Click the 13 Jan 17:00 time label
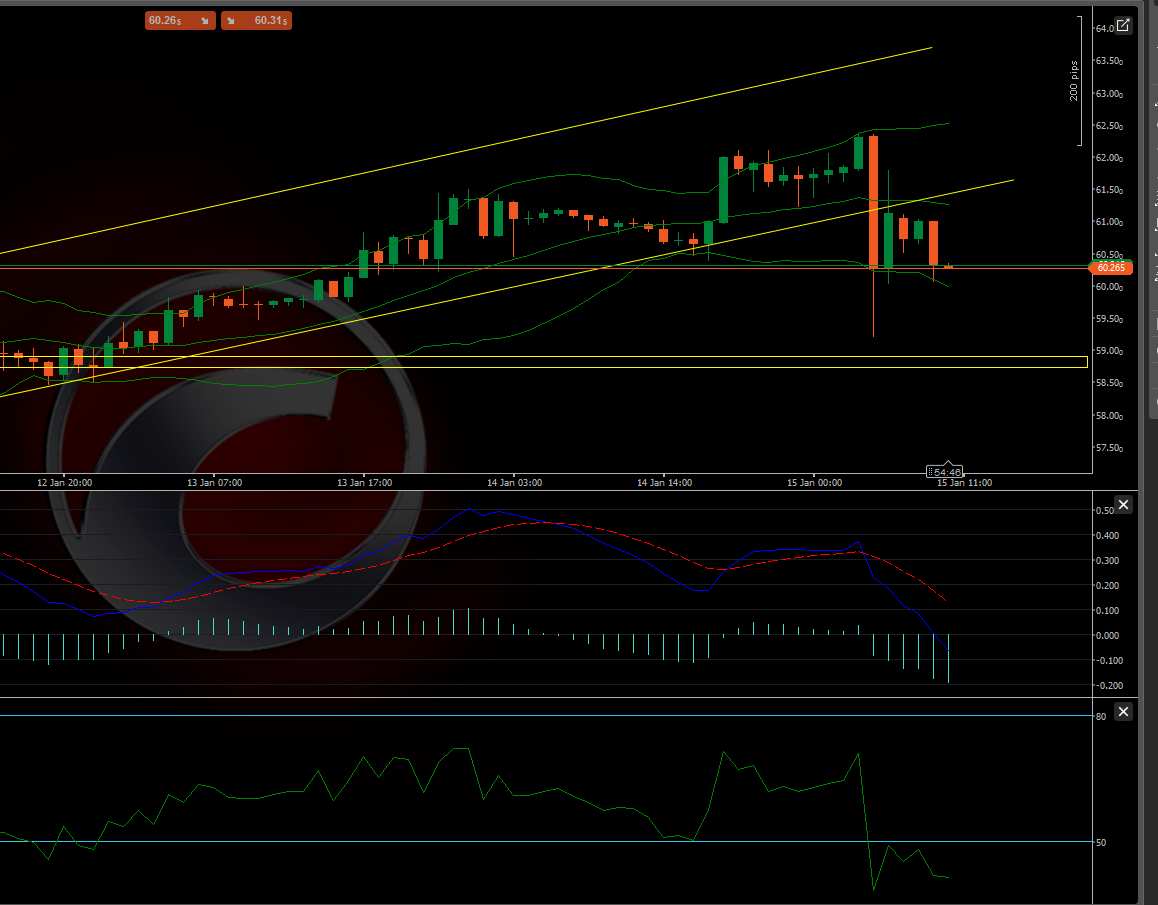This screenshot has width=1158, height=905. (x=364, y=482)
